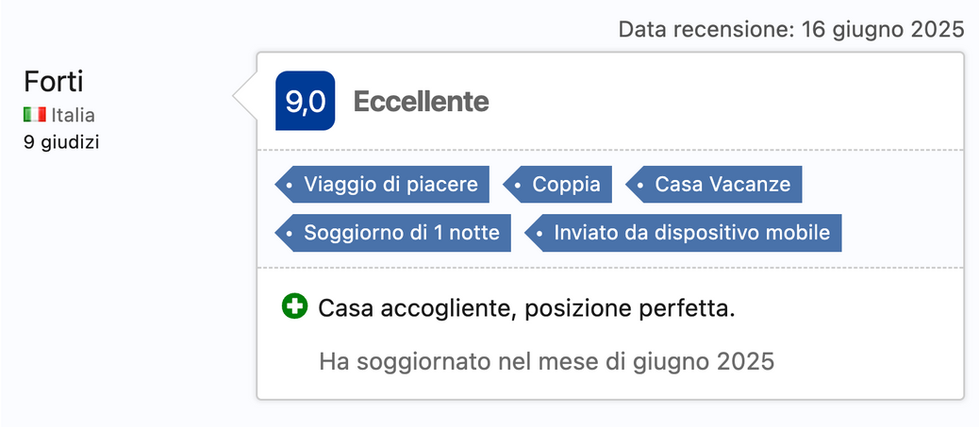
Task: Click the Ha soggiornato nel mese line
Action: [546, 361]
